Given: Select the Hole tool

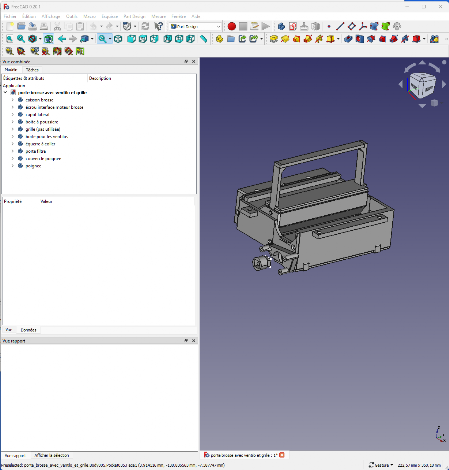Looking at the screenshot, I should coord(360,39).
